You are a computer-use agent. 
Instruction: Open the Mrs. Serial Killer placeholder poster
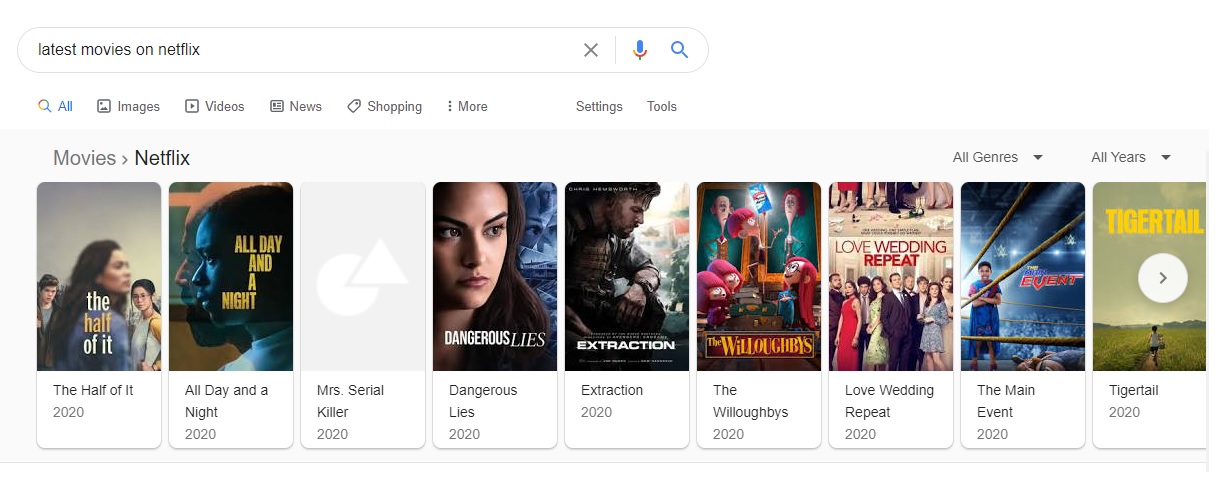tap(363, 276)
